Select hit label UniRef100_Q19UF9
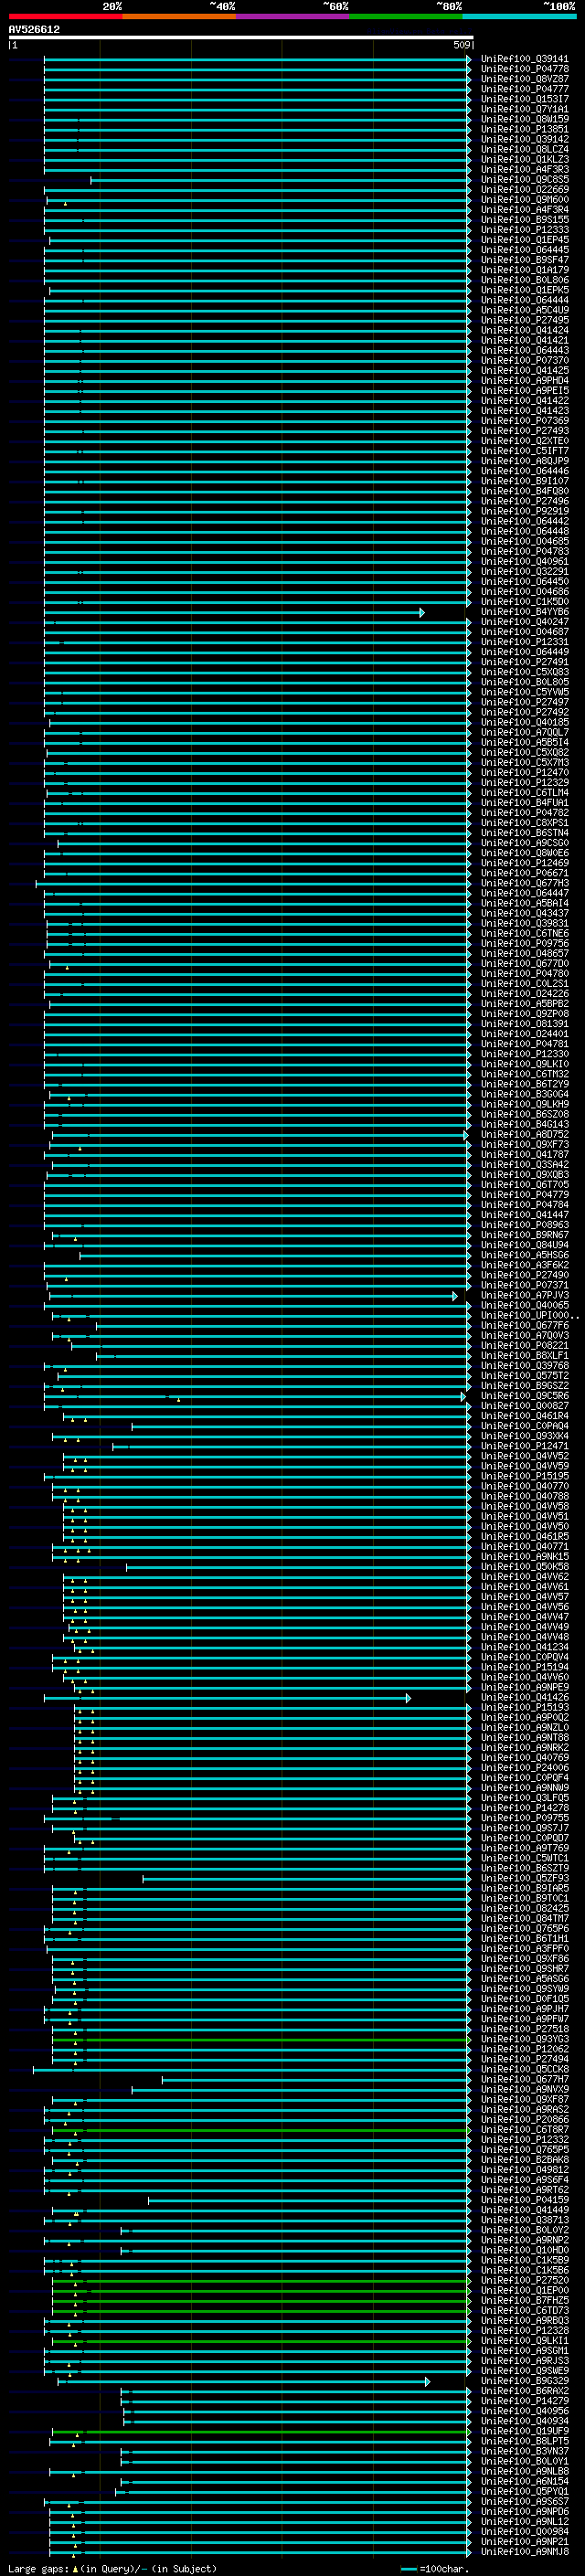This screenshot has height=2576, width=585. pyautogui.click(x=524, y=2431)
